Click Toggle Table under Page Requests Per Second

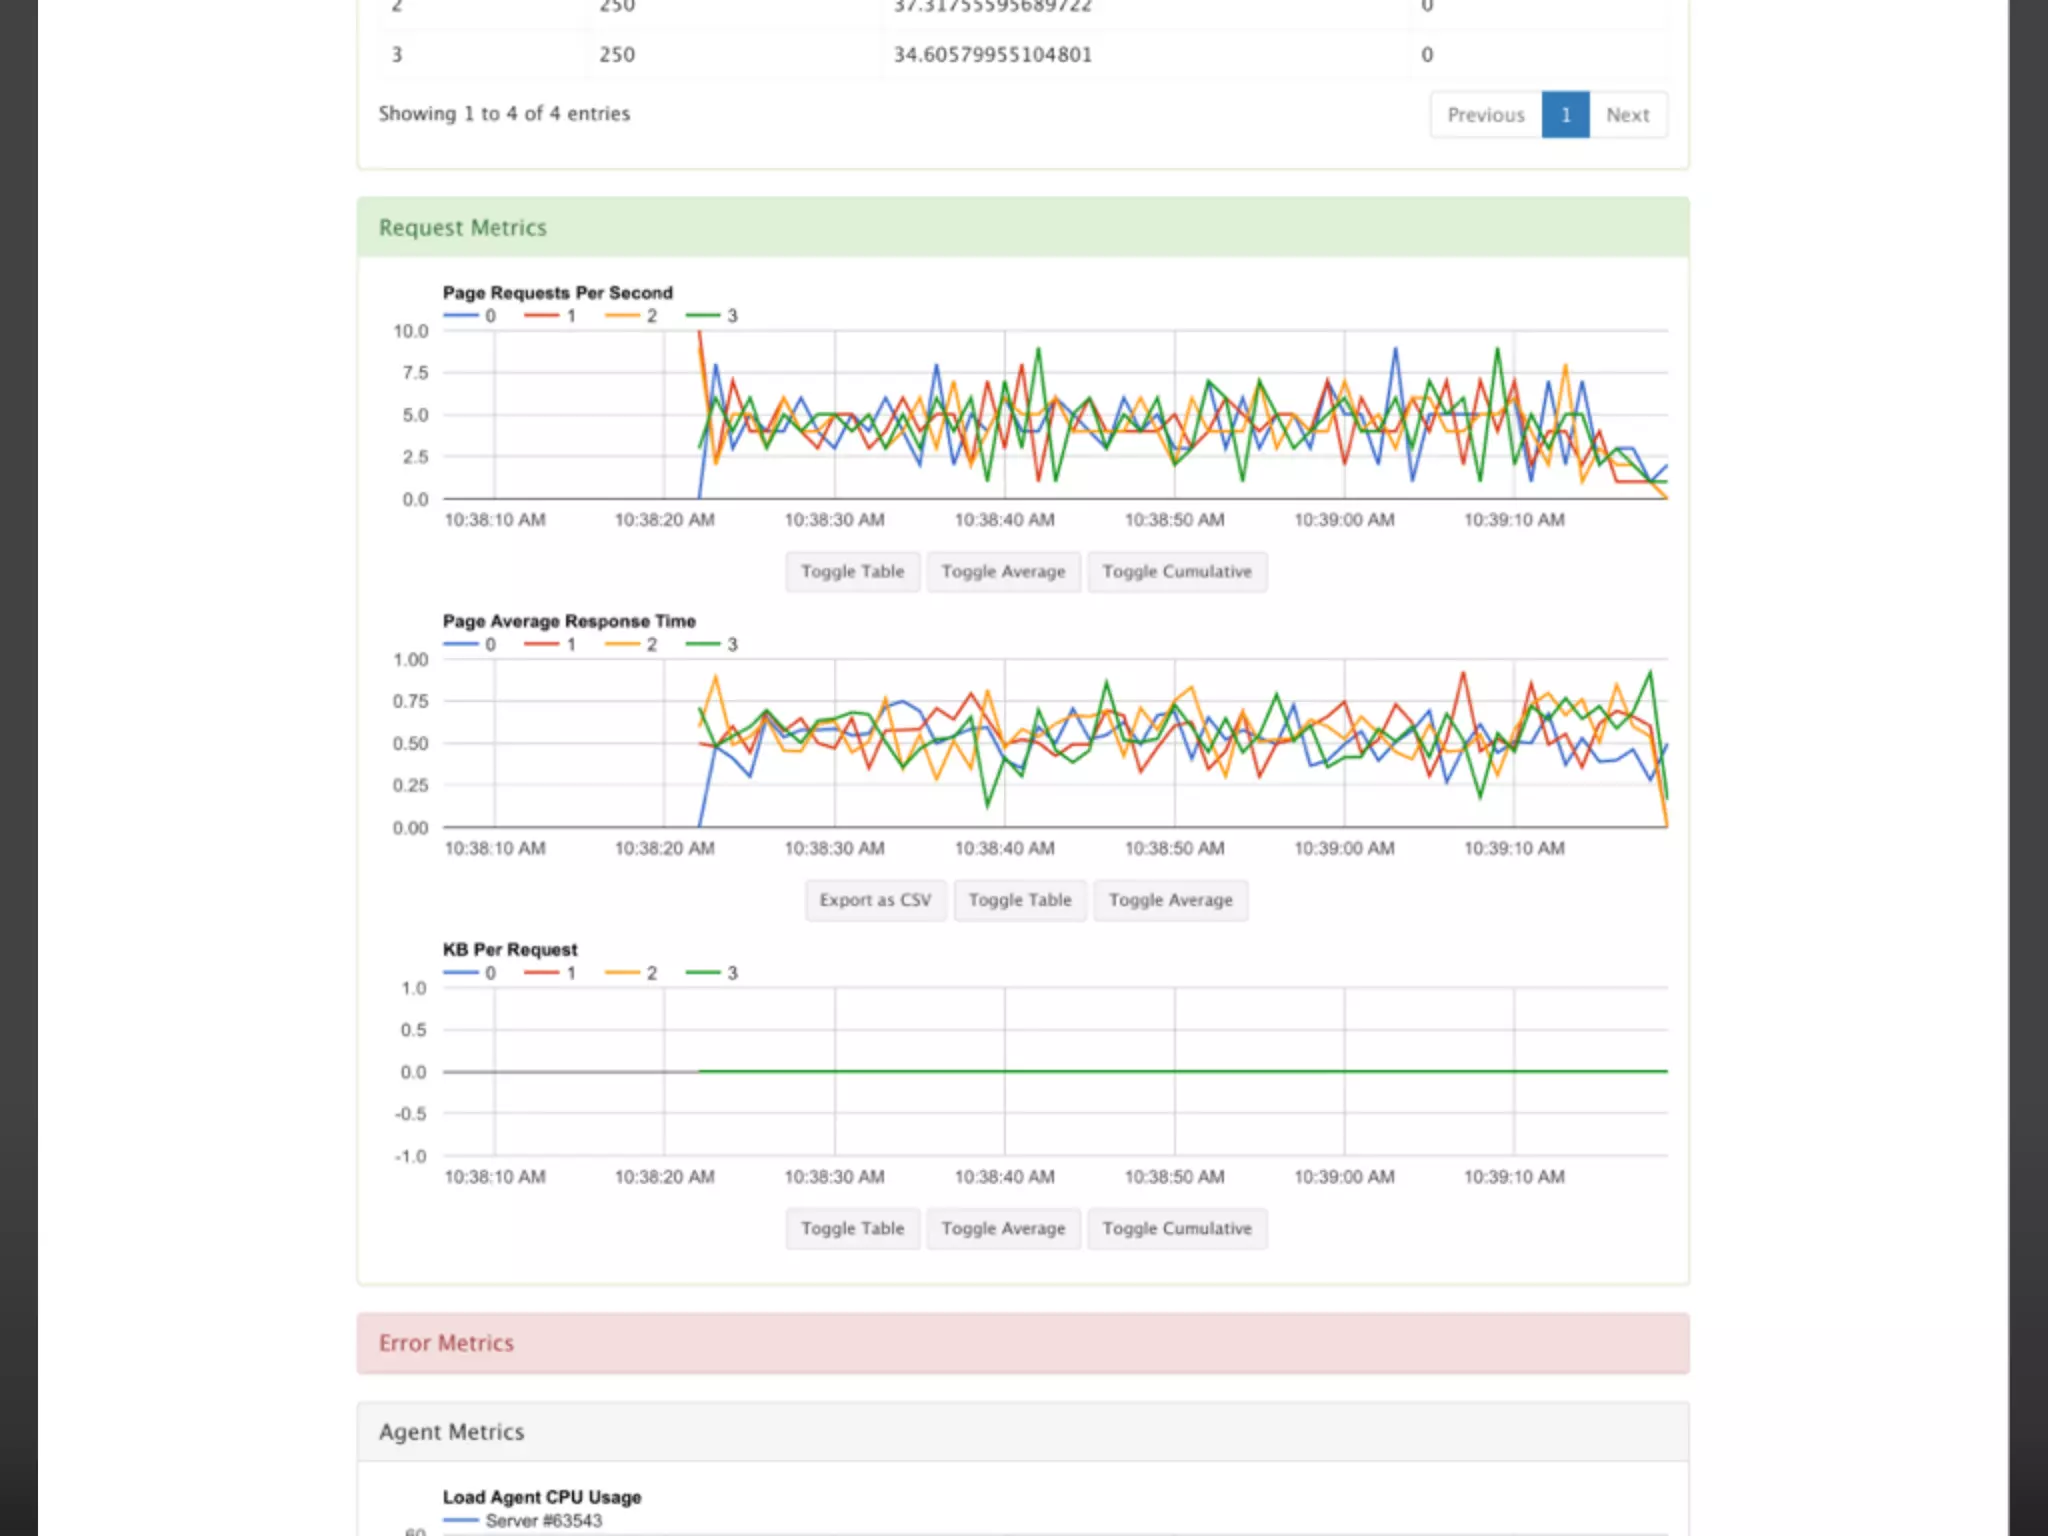point(852,571)
